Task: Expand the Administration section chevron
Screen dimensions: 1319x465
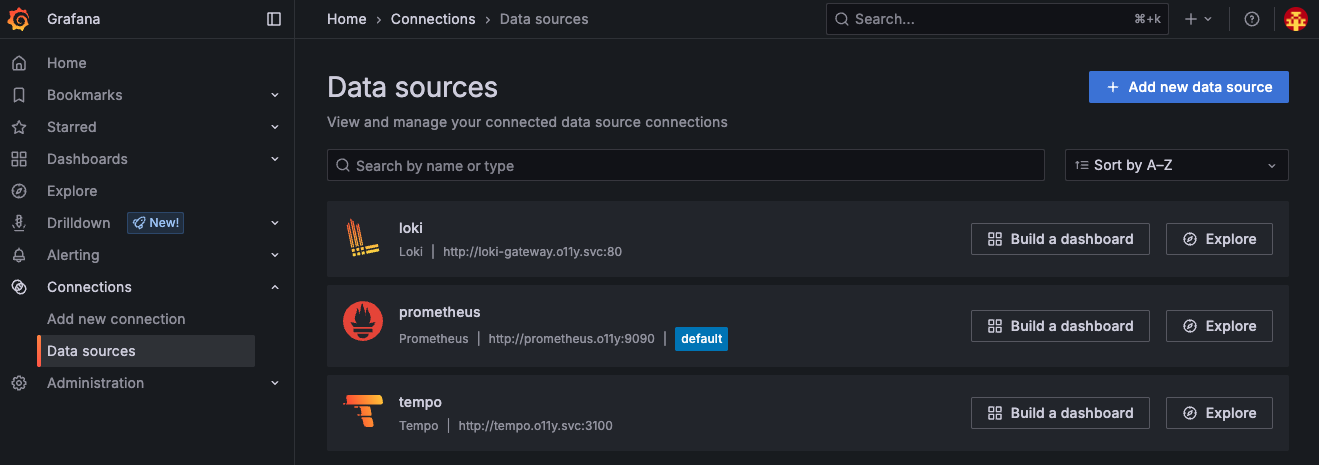Action: [x=274, y=383]
